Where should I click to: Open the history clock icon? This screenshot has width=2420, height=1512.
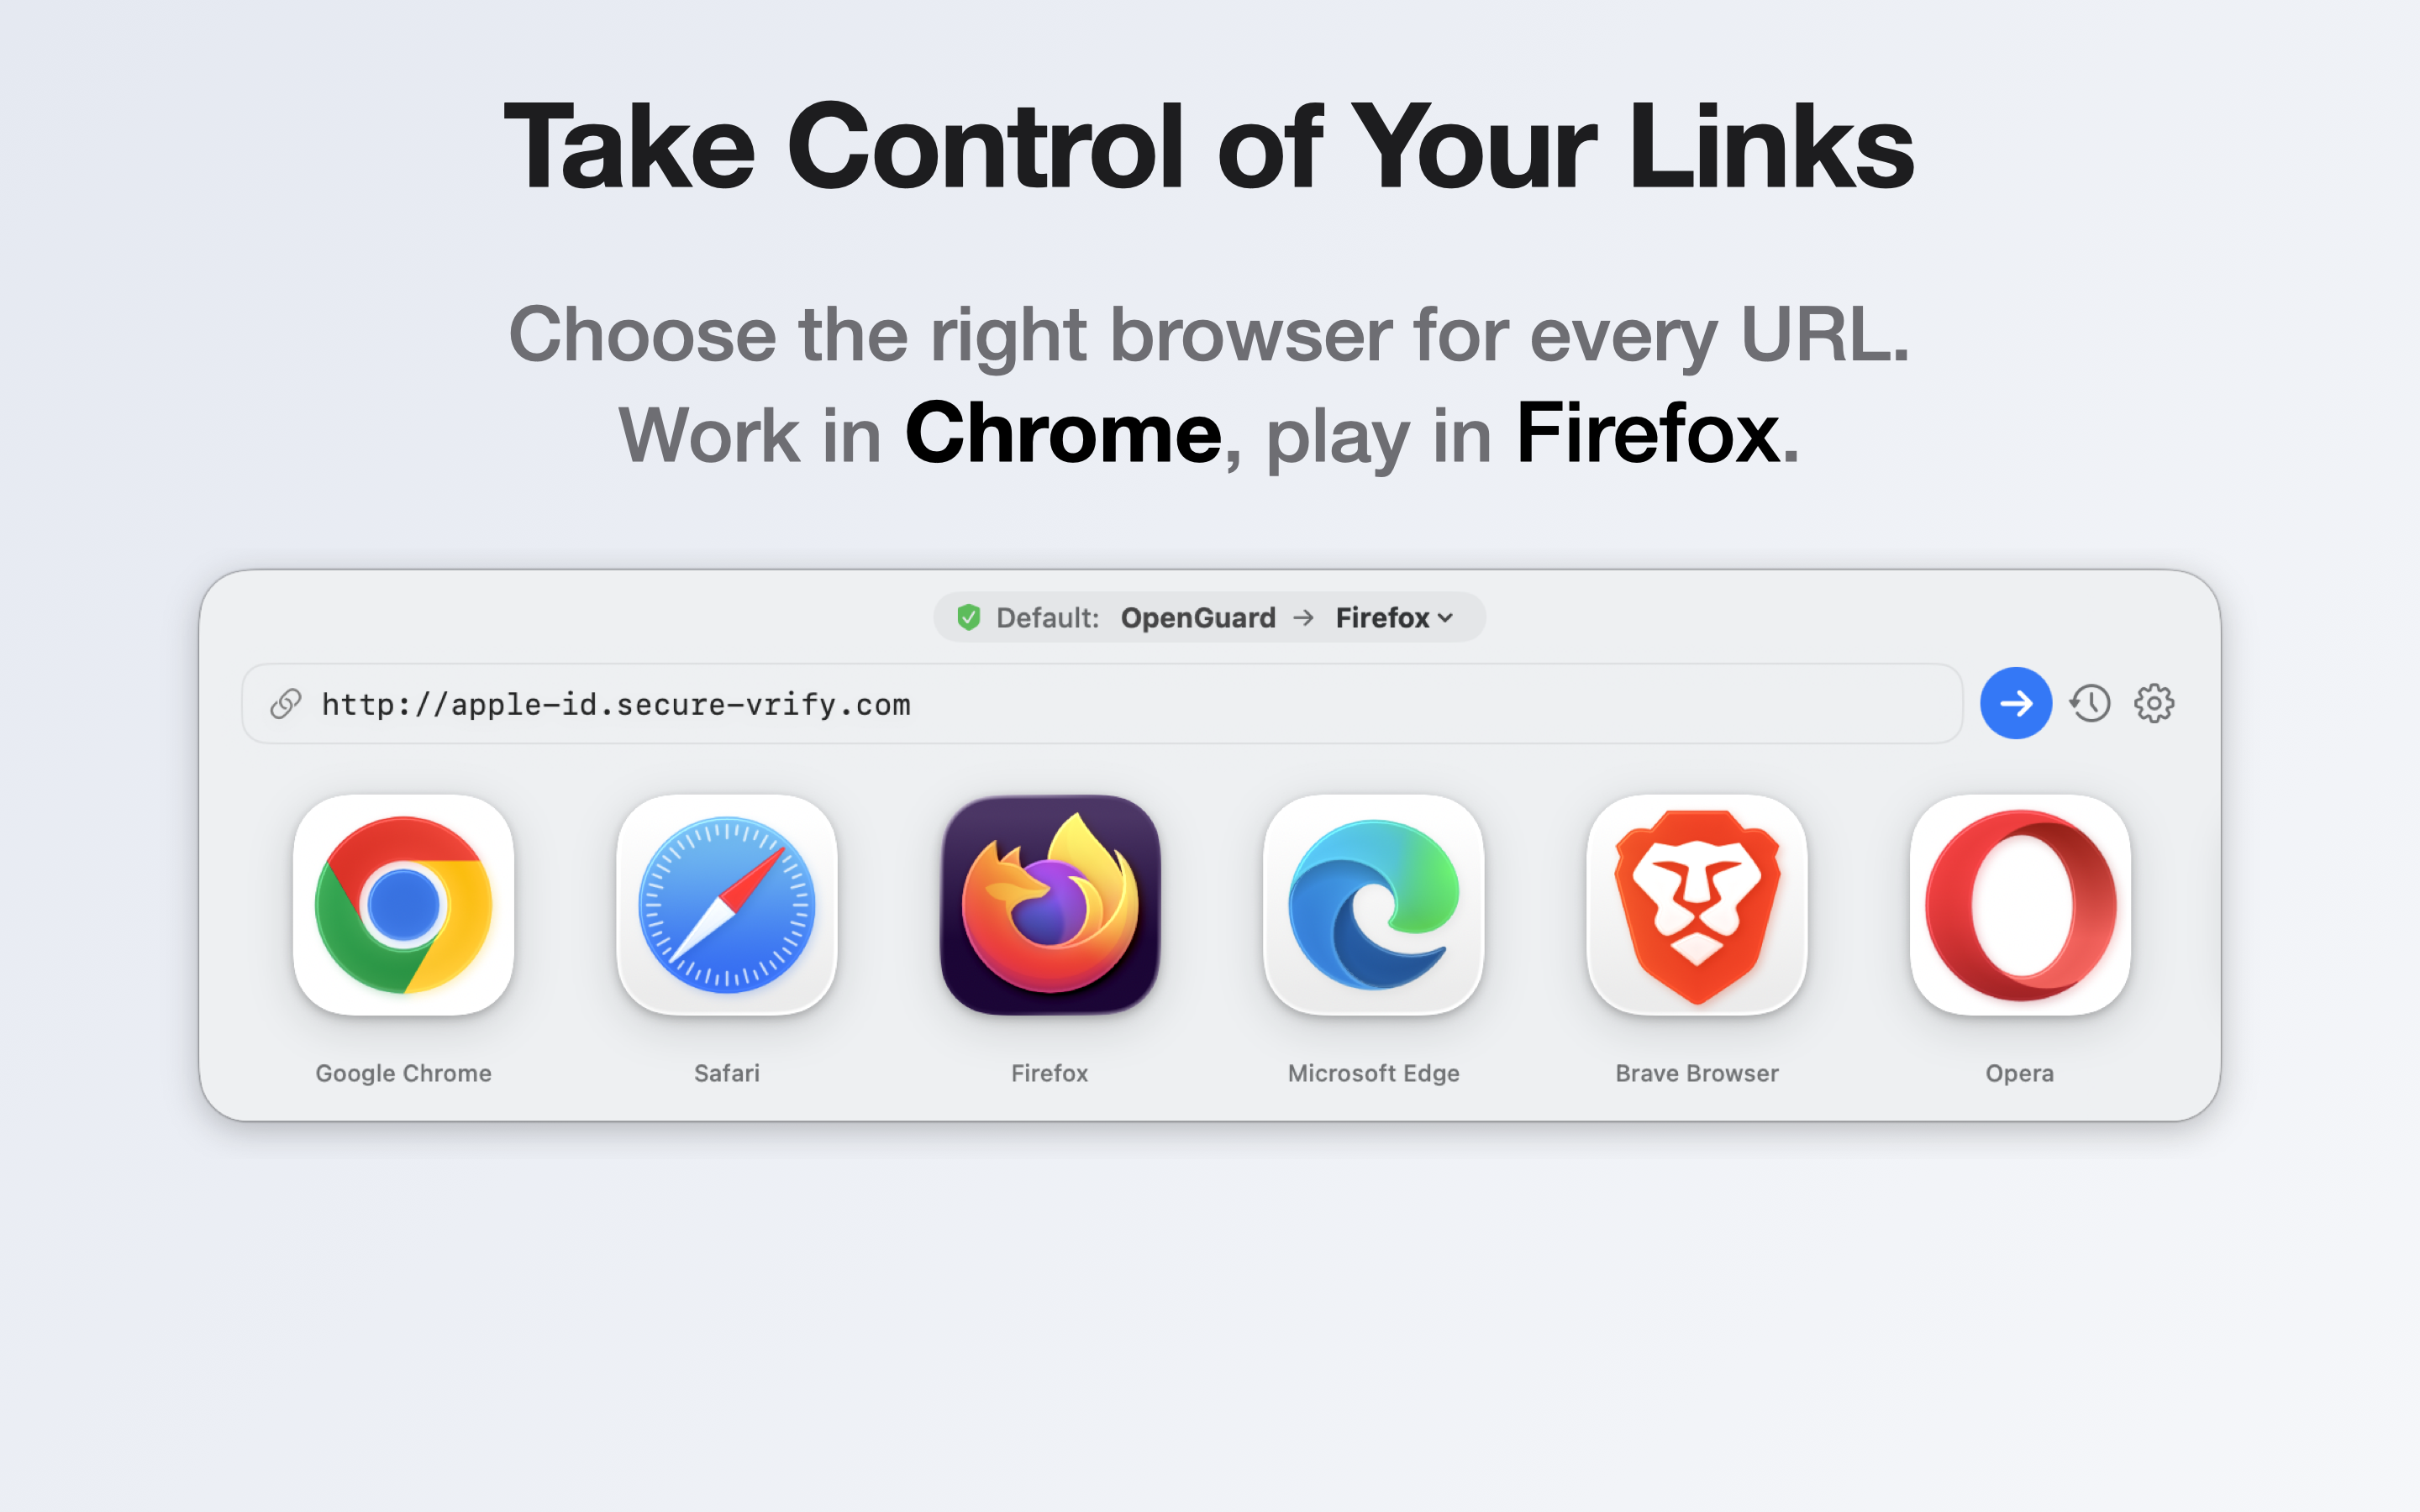[2090, 703]
